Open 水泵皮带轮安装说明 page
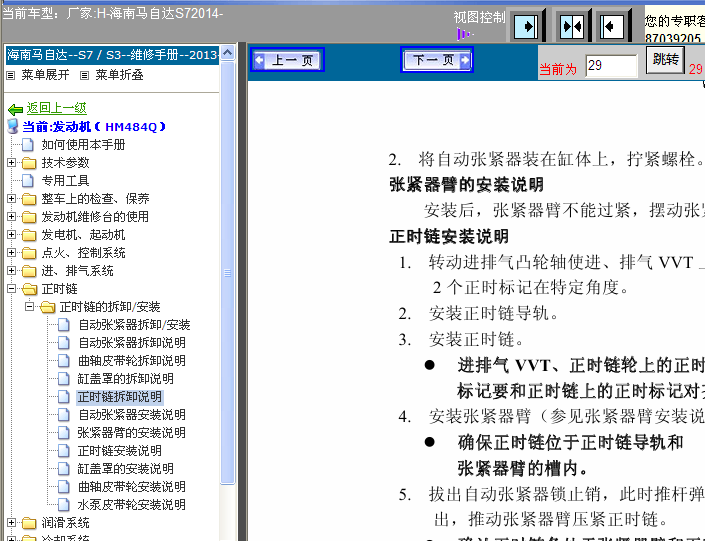The height and width of the screenshot is (541, 705). (x=131, y=505)
